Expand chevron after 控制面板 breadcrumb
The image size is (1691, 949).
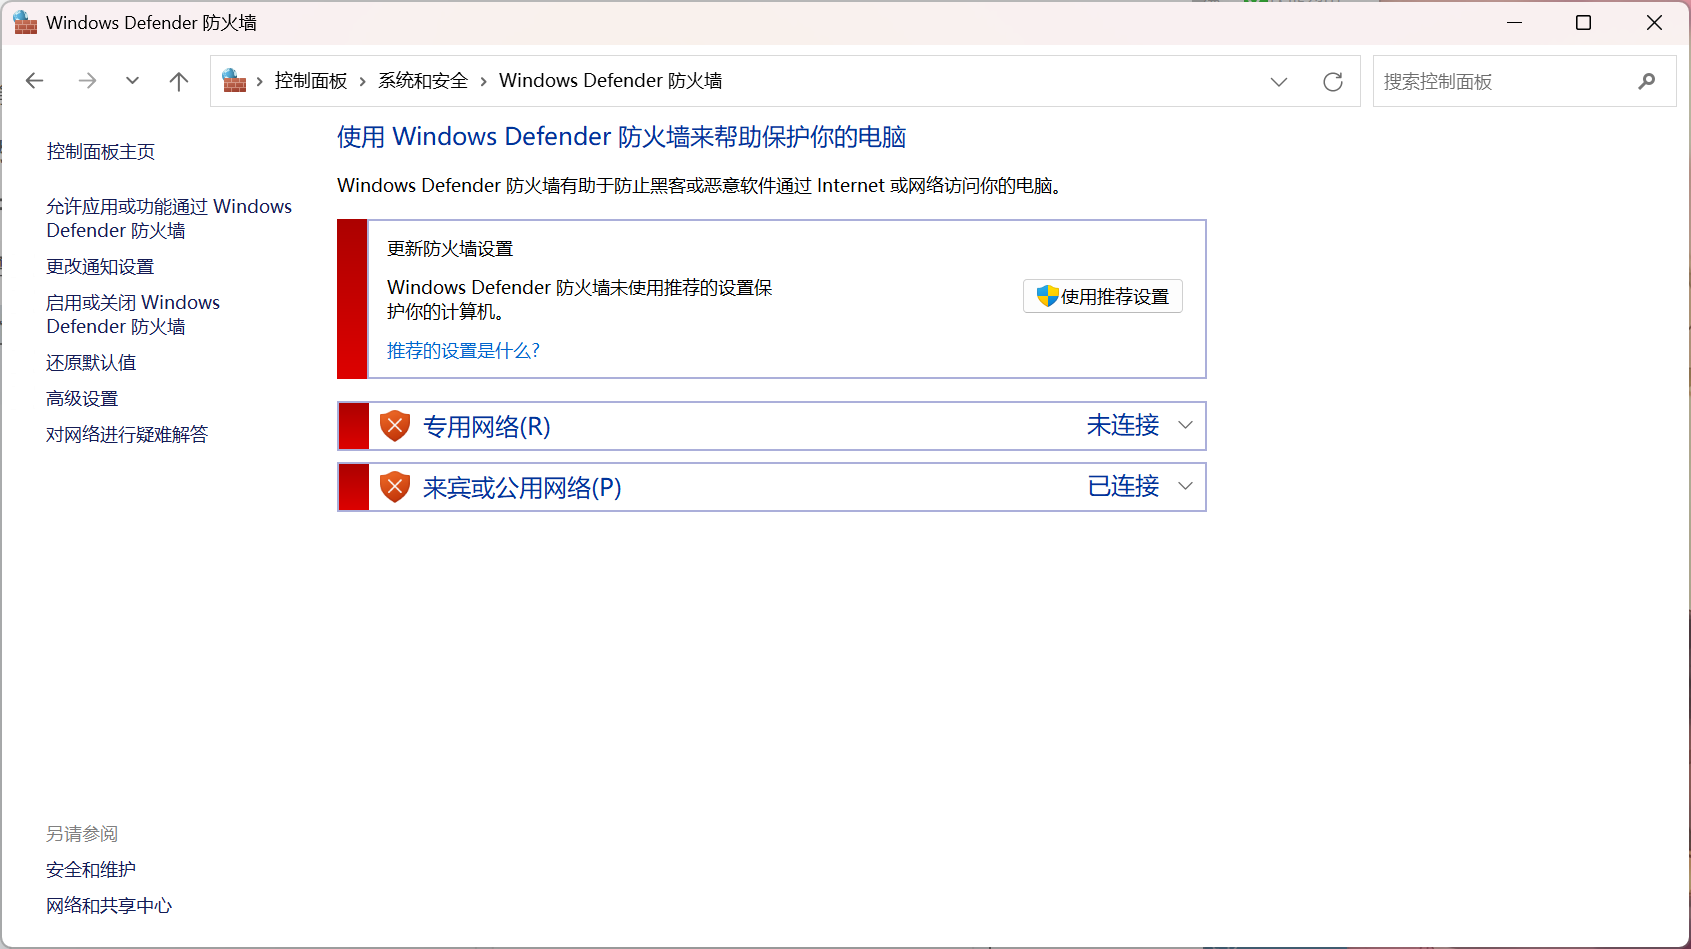362,81
